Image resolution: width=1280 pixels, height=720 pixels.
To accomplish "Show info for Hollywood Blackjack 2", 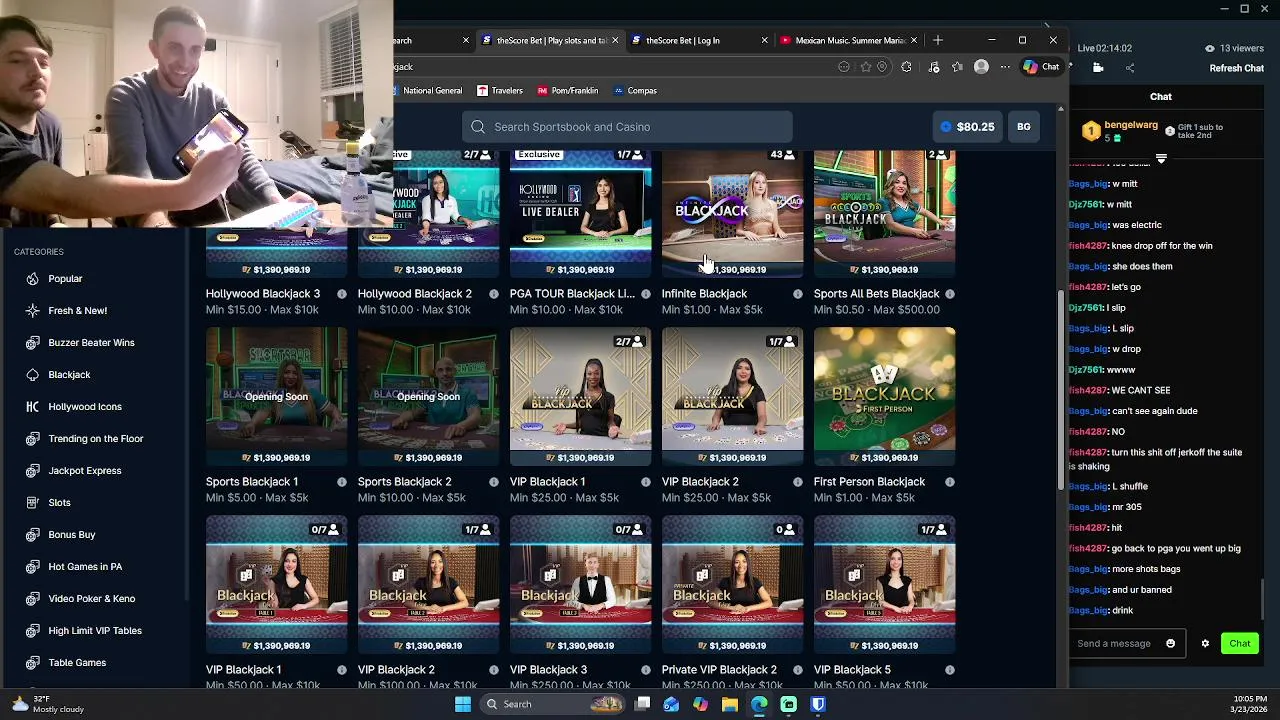I will click(x=494, y=294).
